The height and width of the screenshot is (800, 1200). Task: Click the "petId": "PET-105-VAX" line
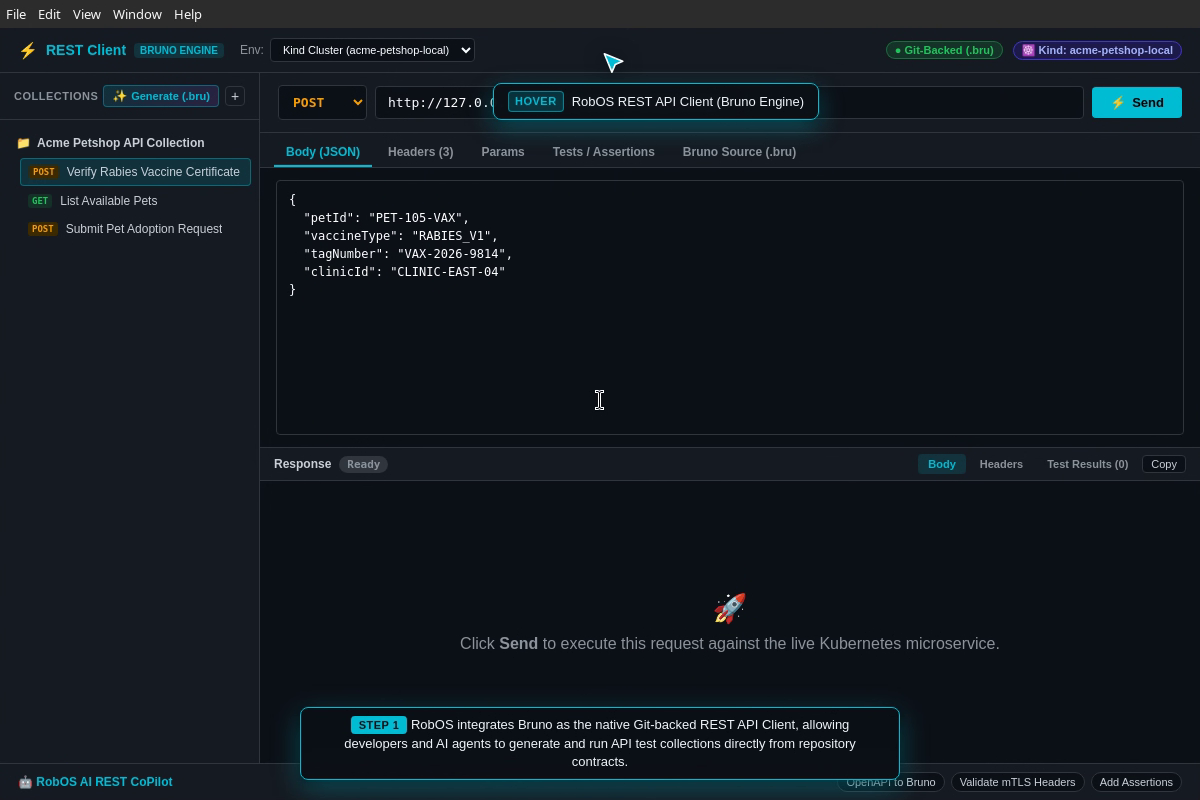(x=386, y=218)
